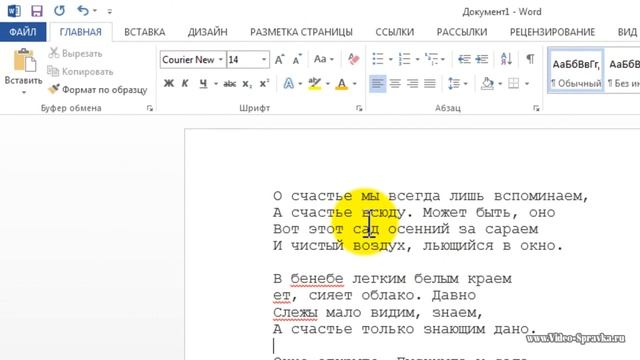
Task: Click the Word application icon
Action: tap(14, 11)
